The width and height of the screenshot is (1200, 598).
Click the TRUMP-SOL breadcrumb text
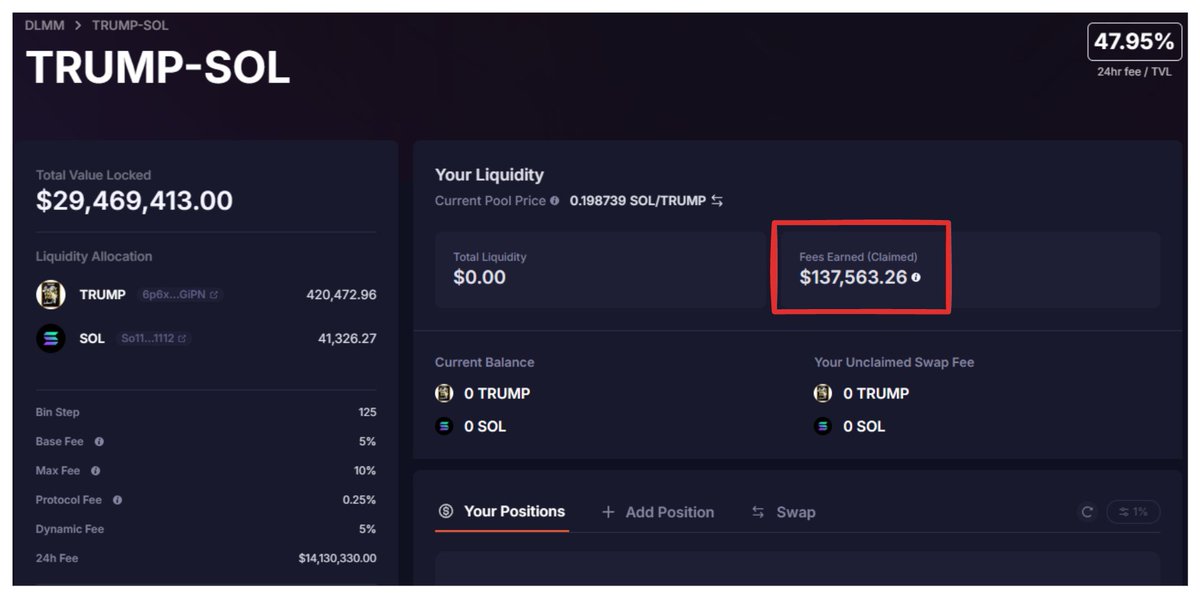click(130, 25)
